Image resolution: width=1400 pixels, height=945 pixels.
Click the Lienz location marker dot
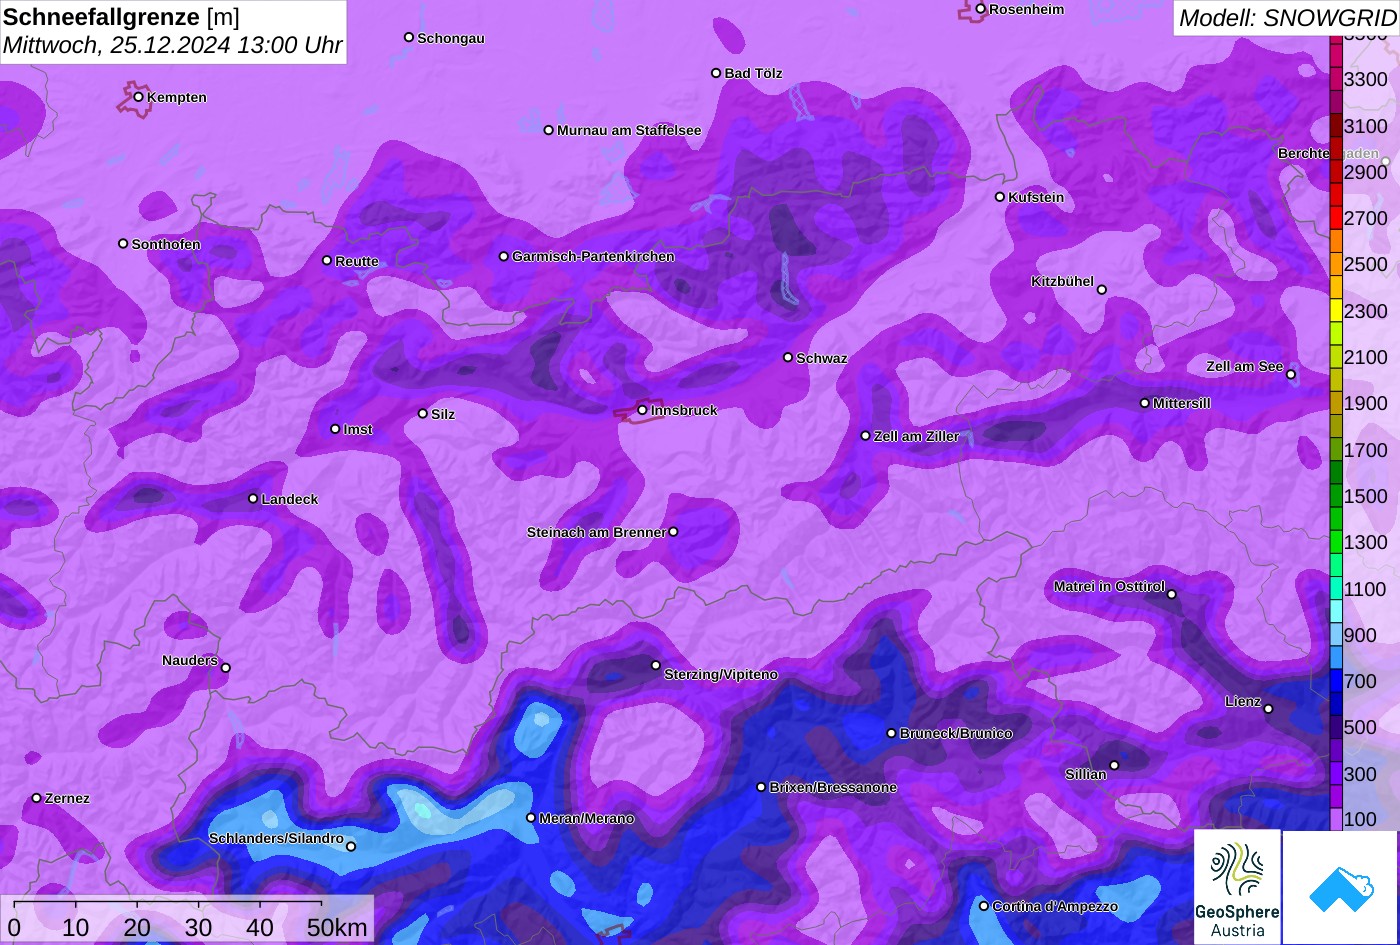1268,709
